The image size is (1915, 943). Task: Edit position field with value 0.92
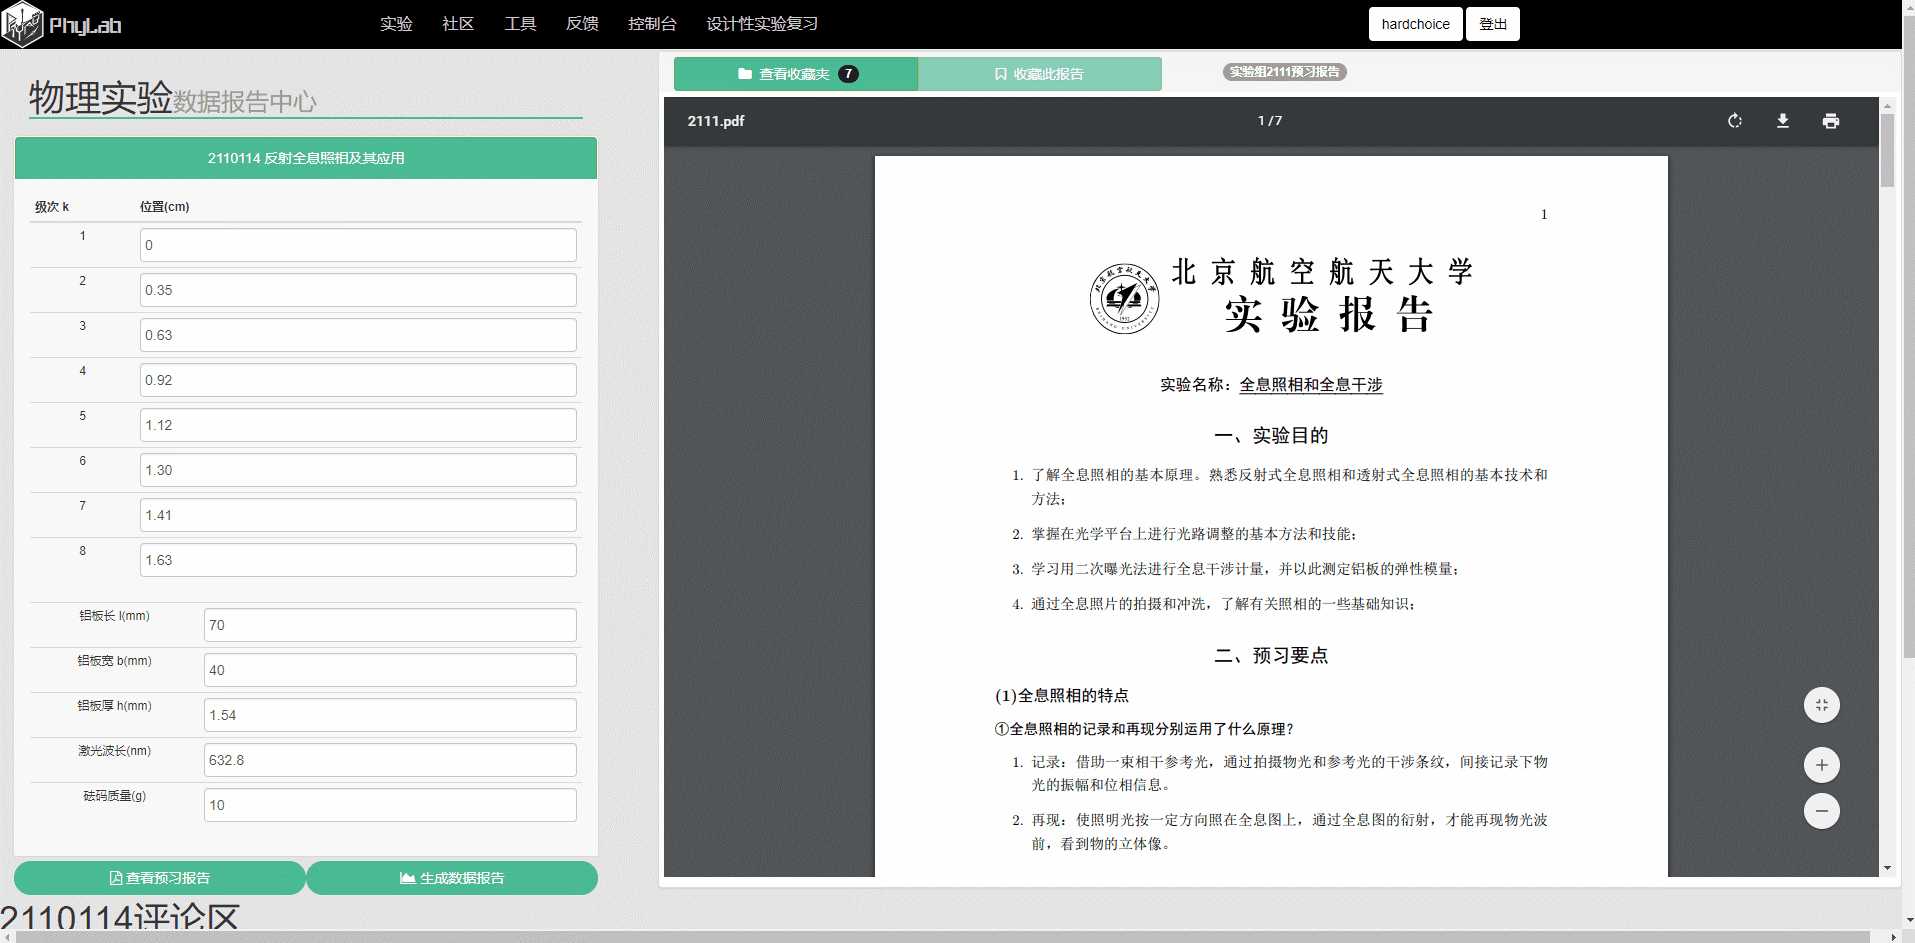358,380
